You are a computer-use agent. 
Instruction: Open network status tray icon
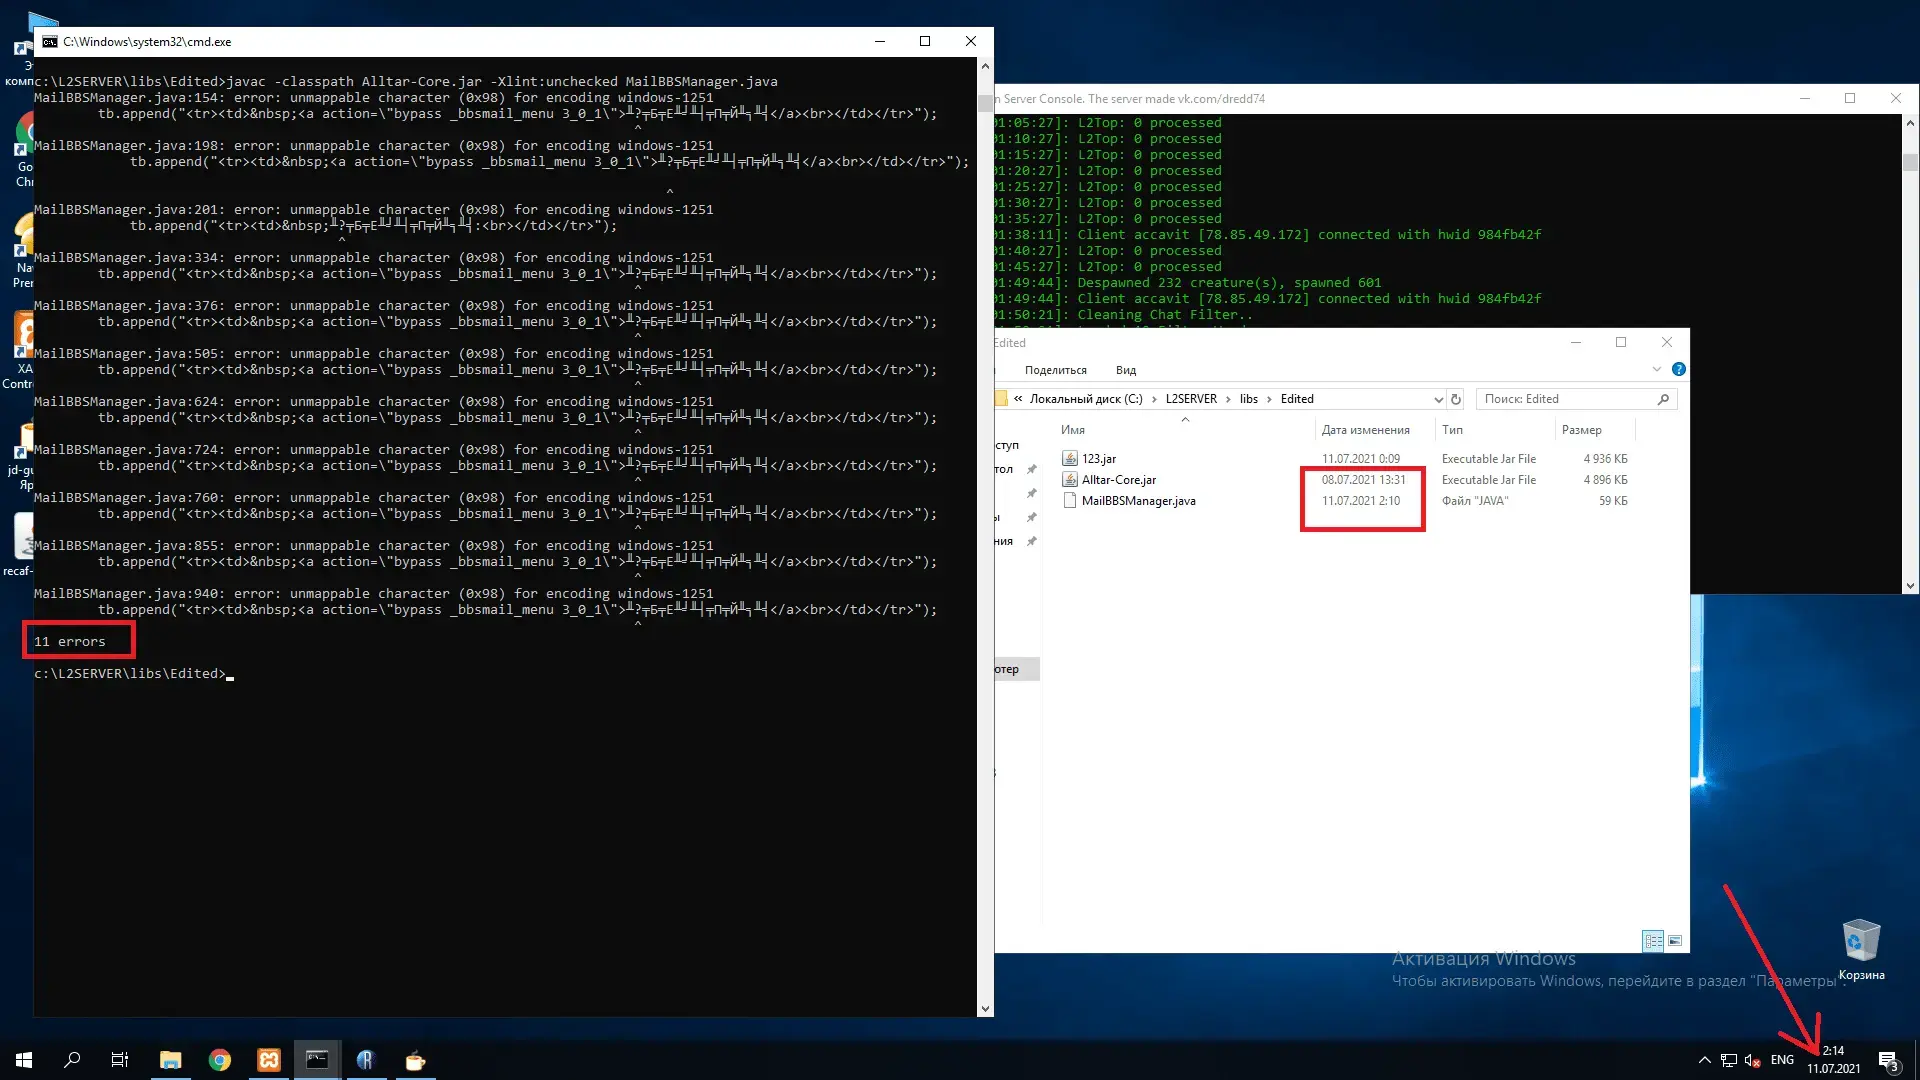1729,1060
